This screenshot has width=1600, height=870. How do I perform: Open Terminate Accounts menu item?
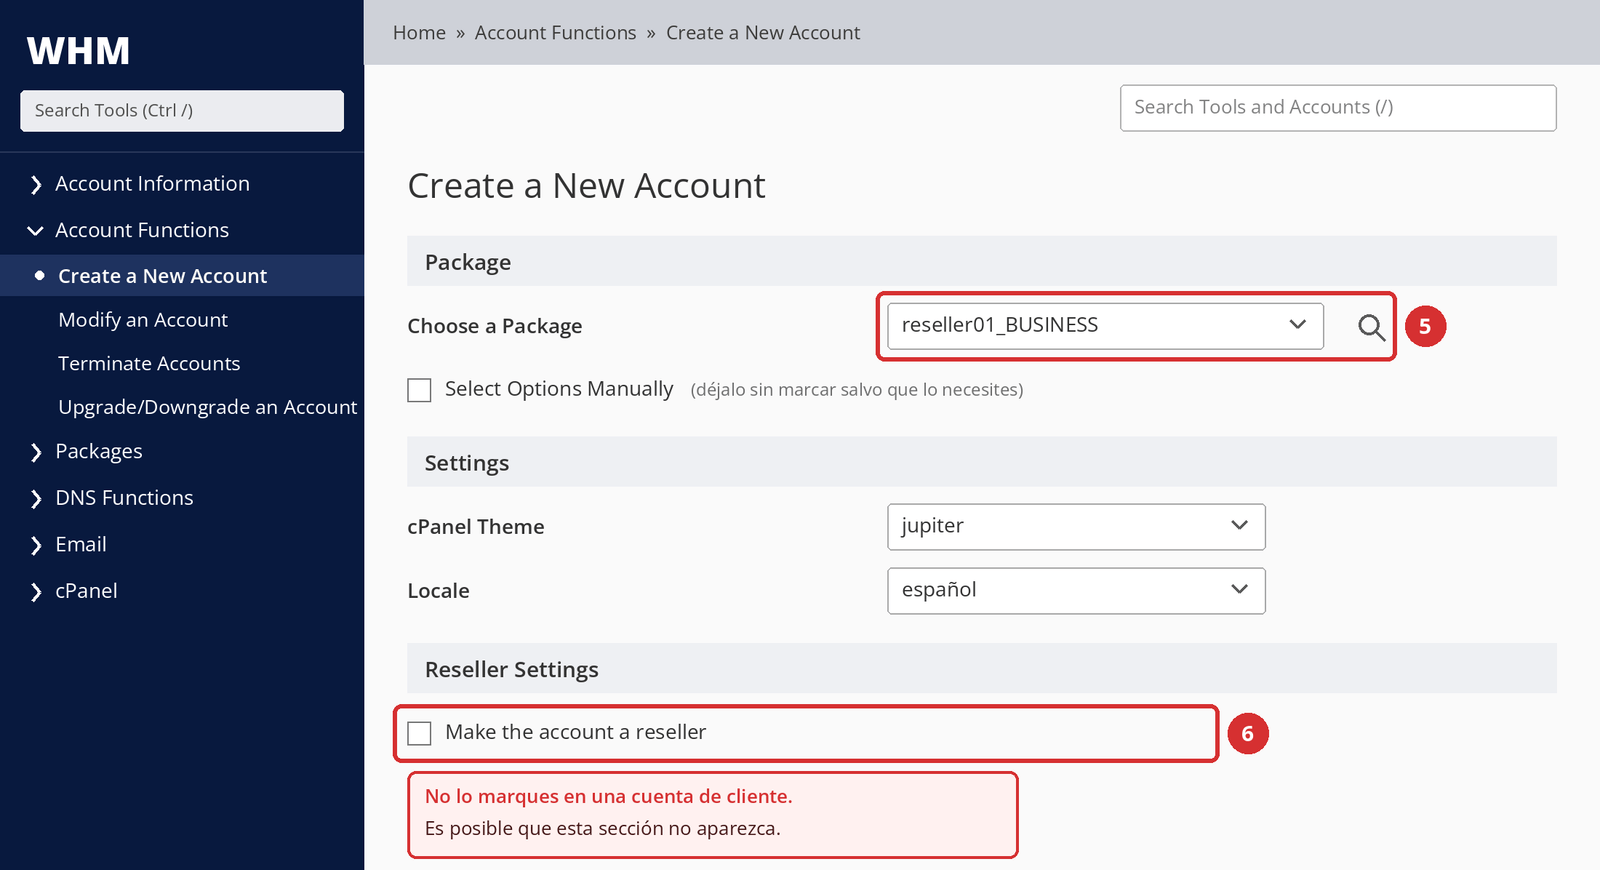point(149,364)
